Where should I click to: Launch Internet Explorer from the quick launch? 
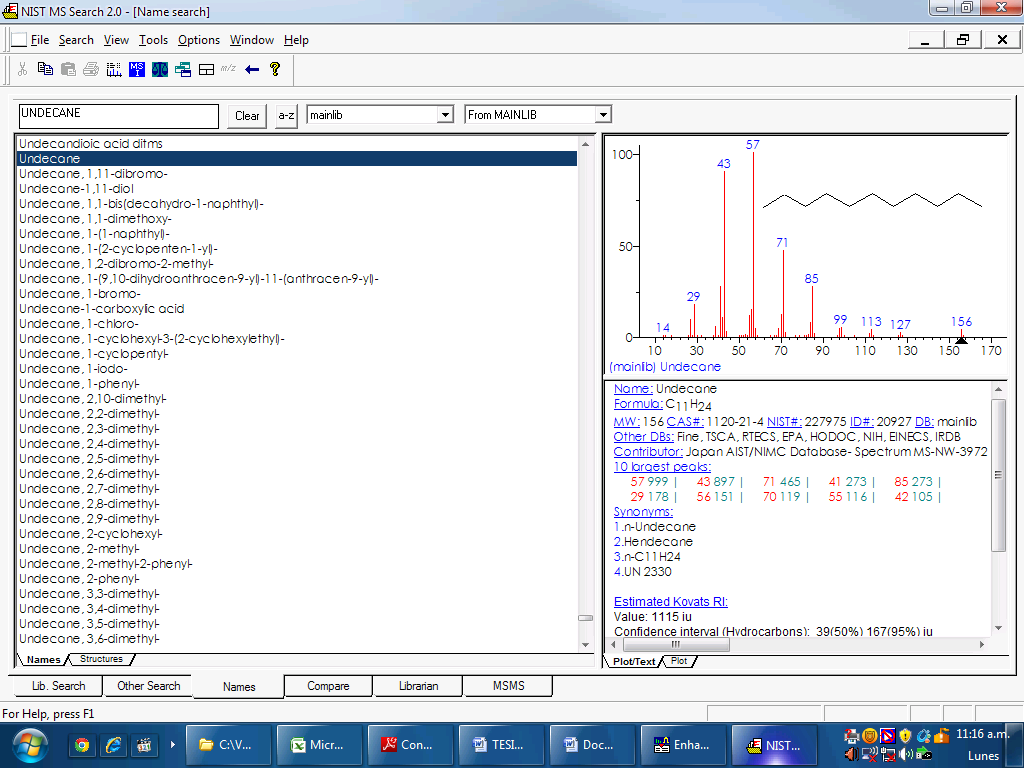click(113, 745)
